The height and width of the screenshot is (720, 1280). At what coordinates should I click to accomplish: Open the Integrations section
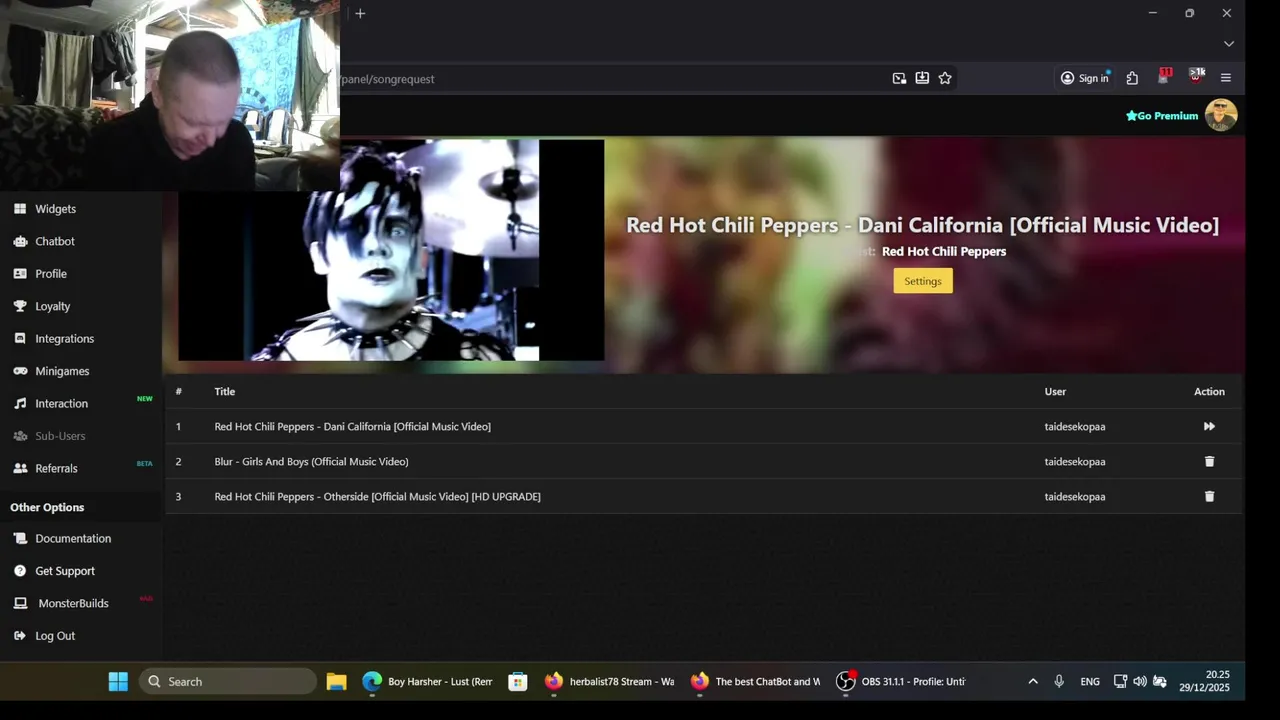click(64, 339)
